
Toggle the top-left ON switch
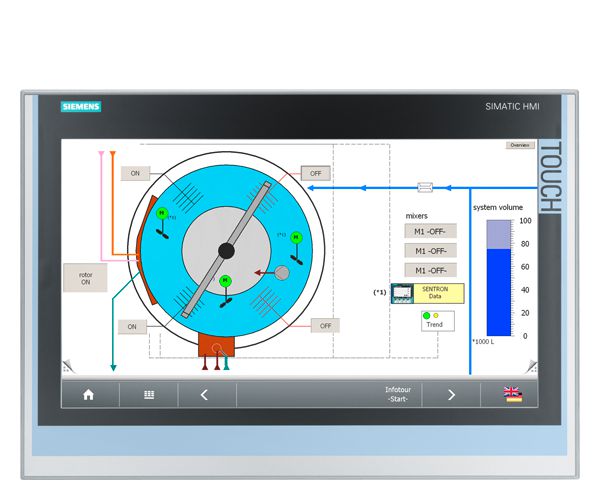(135, 173)
